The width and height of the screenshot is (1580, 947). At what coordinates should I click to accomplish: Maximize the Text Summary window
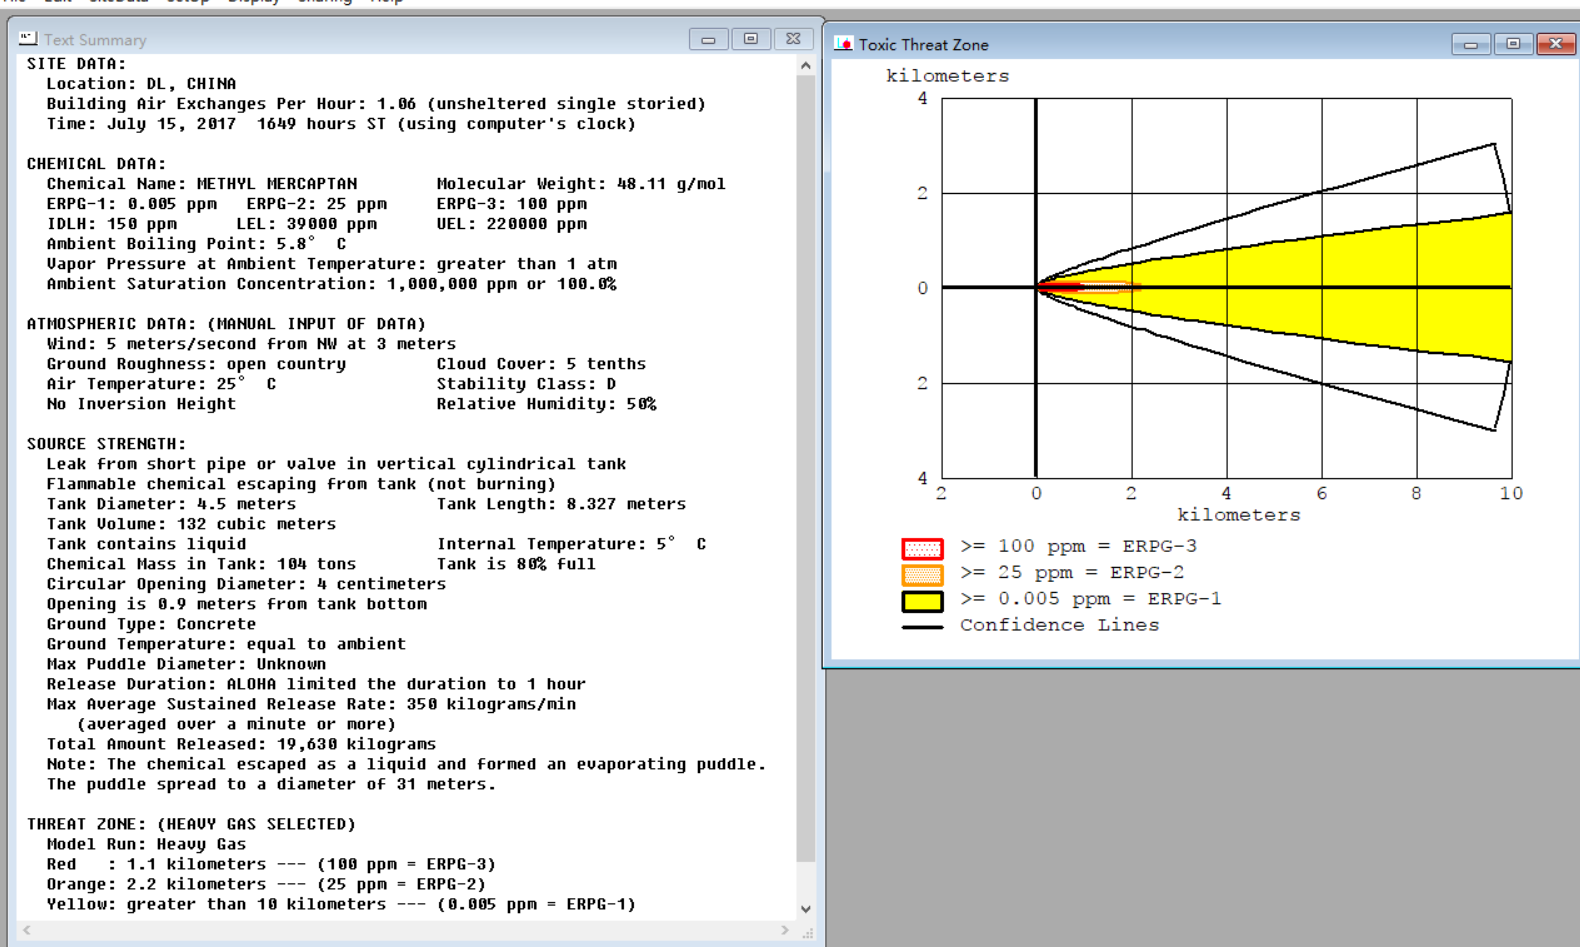[x=751, y=39]
